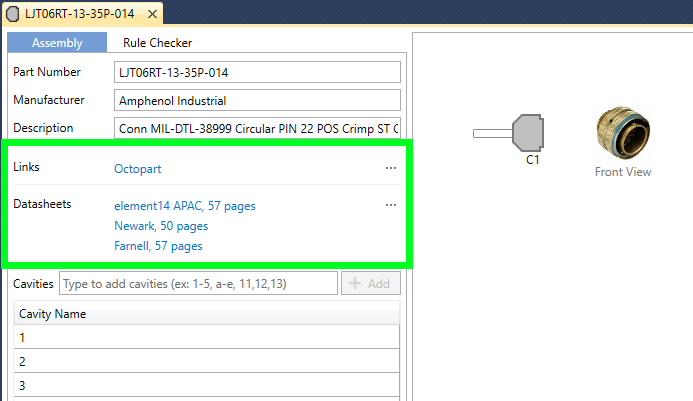Open the Octopart link
Image resolution: width=693 pixels, height=401 pixels.
[x=137, y=169]
